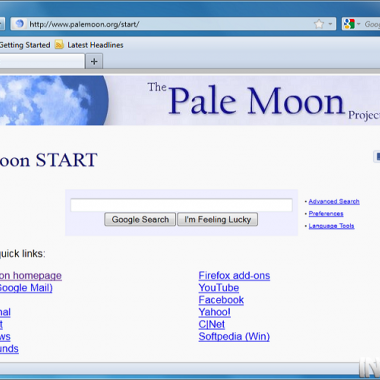Screen dimensions: 380x380
Task: Open the Preferences link
Action: point(326,214)
